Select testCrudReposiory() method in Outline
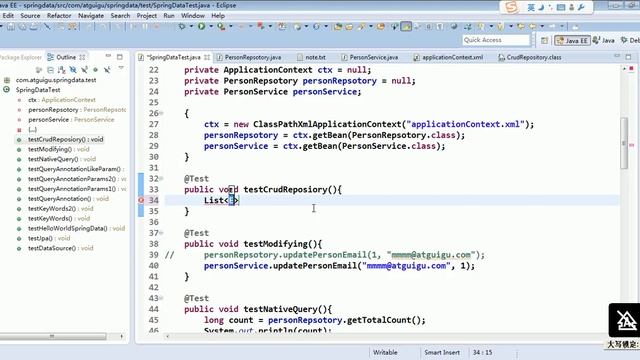 point(66,139)
